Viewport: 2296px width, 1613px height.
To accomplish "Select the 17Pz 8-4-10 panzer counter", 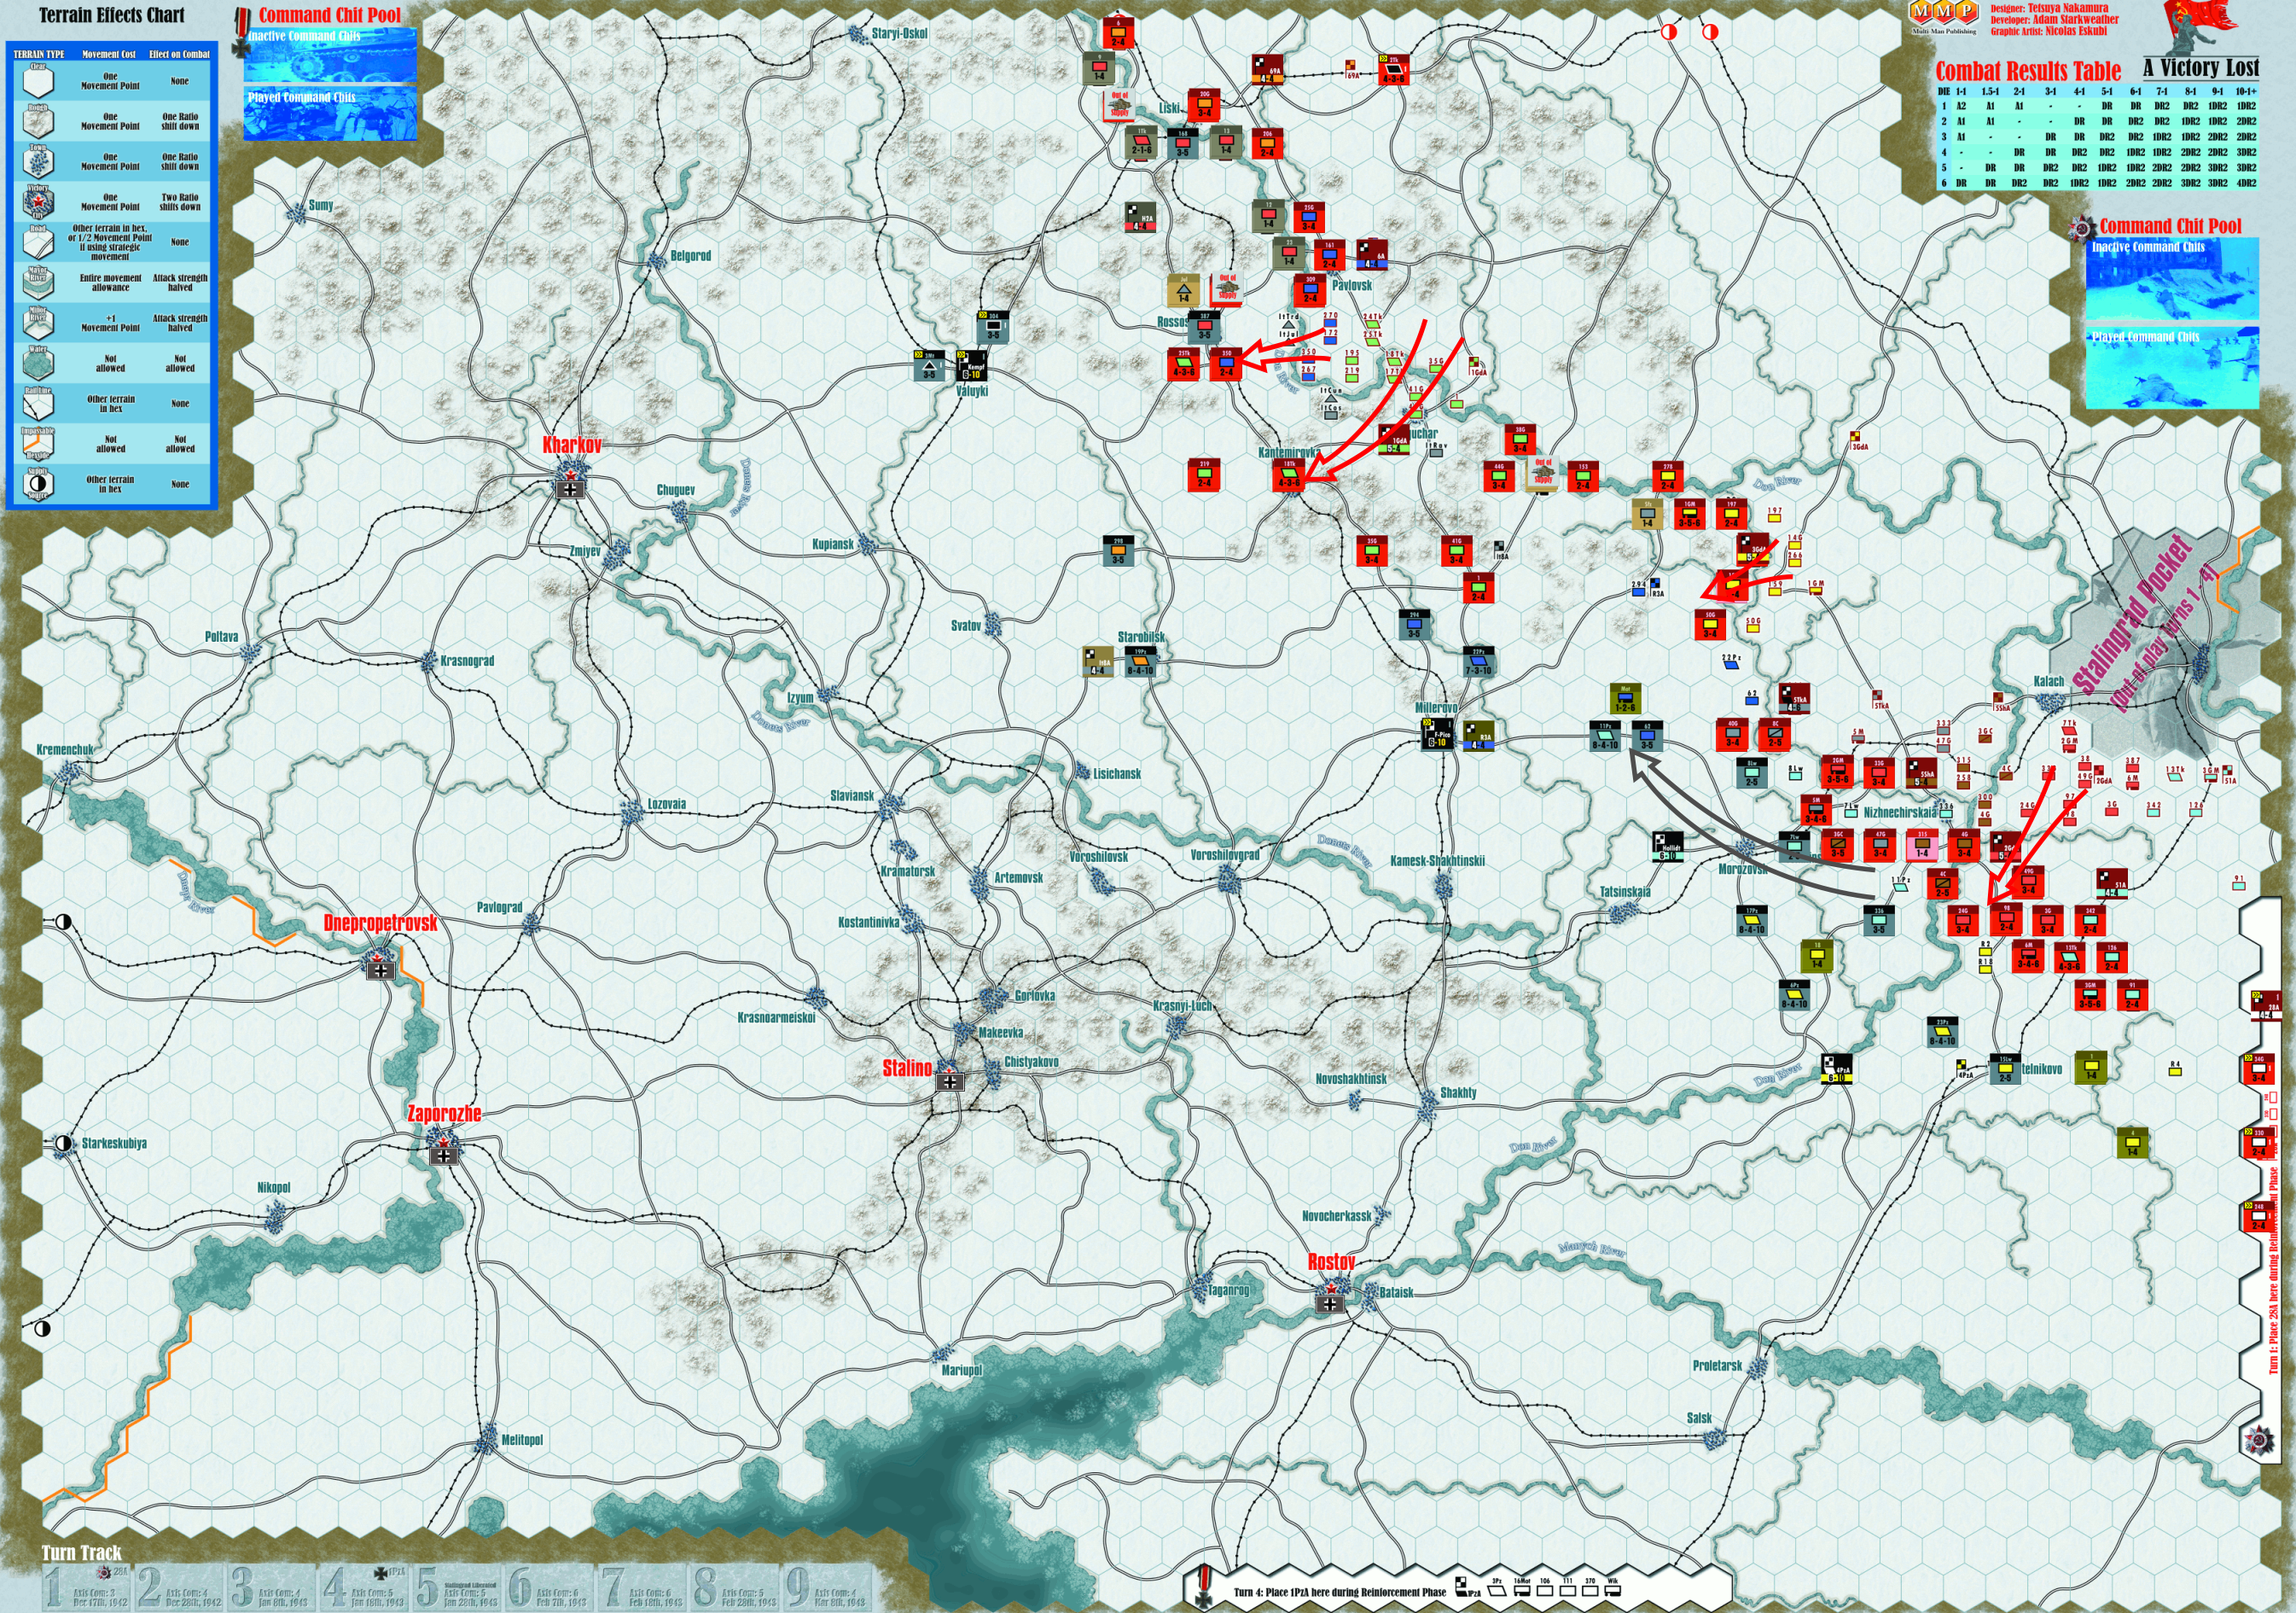I will (x=1751, y=921).
